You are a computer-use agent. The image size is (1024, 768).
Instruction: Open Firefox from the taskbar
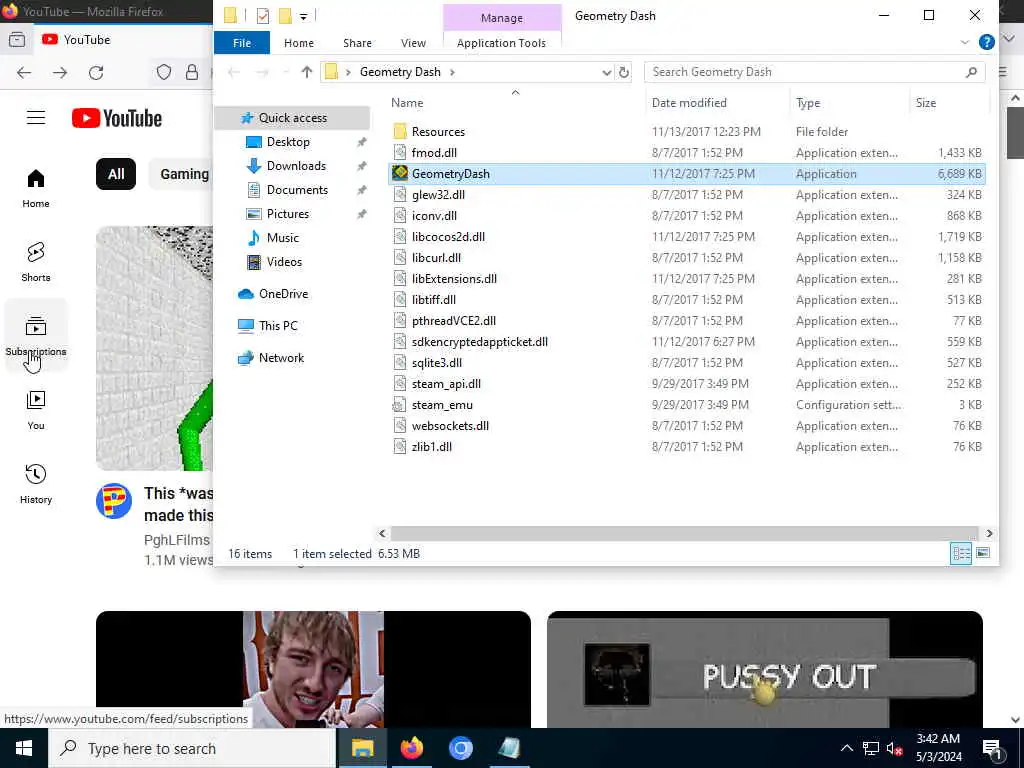[x=411, y=748]
